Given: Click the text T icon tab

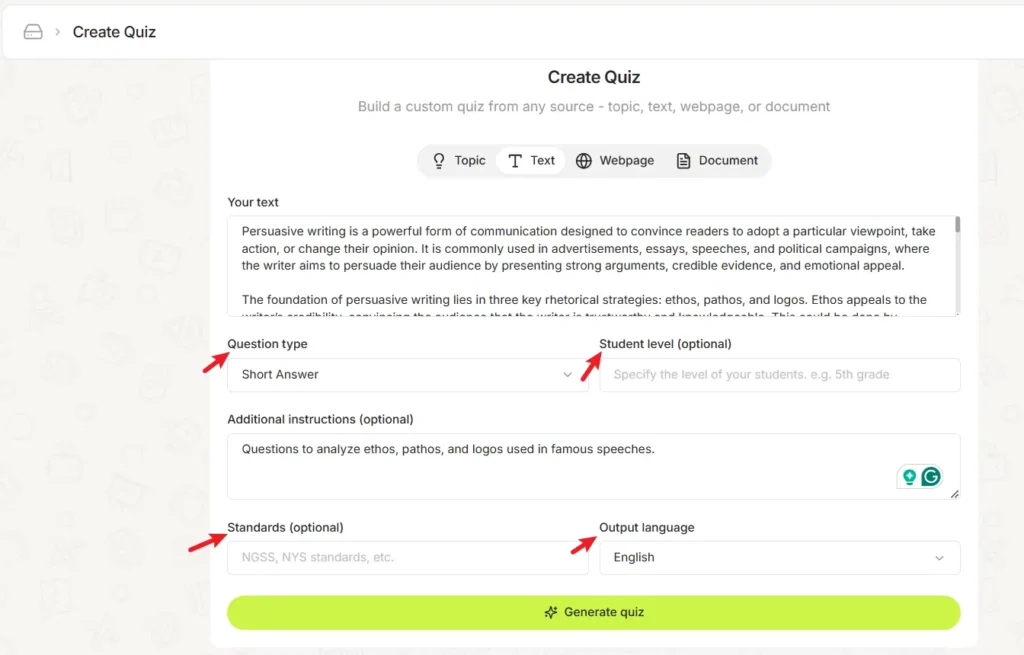Looking at the screenshot, I should coord(515,161).
